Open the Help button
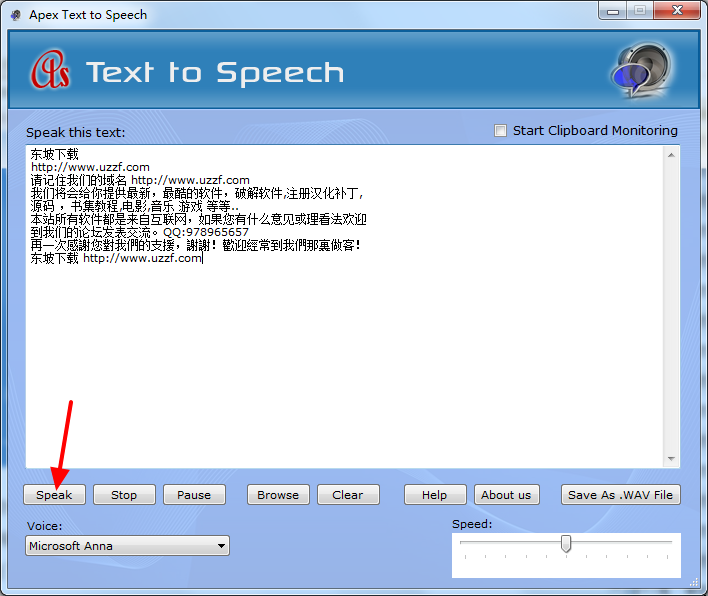 tap(435, 495)
